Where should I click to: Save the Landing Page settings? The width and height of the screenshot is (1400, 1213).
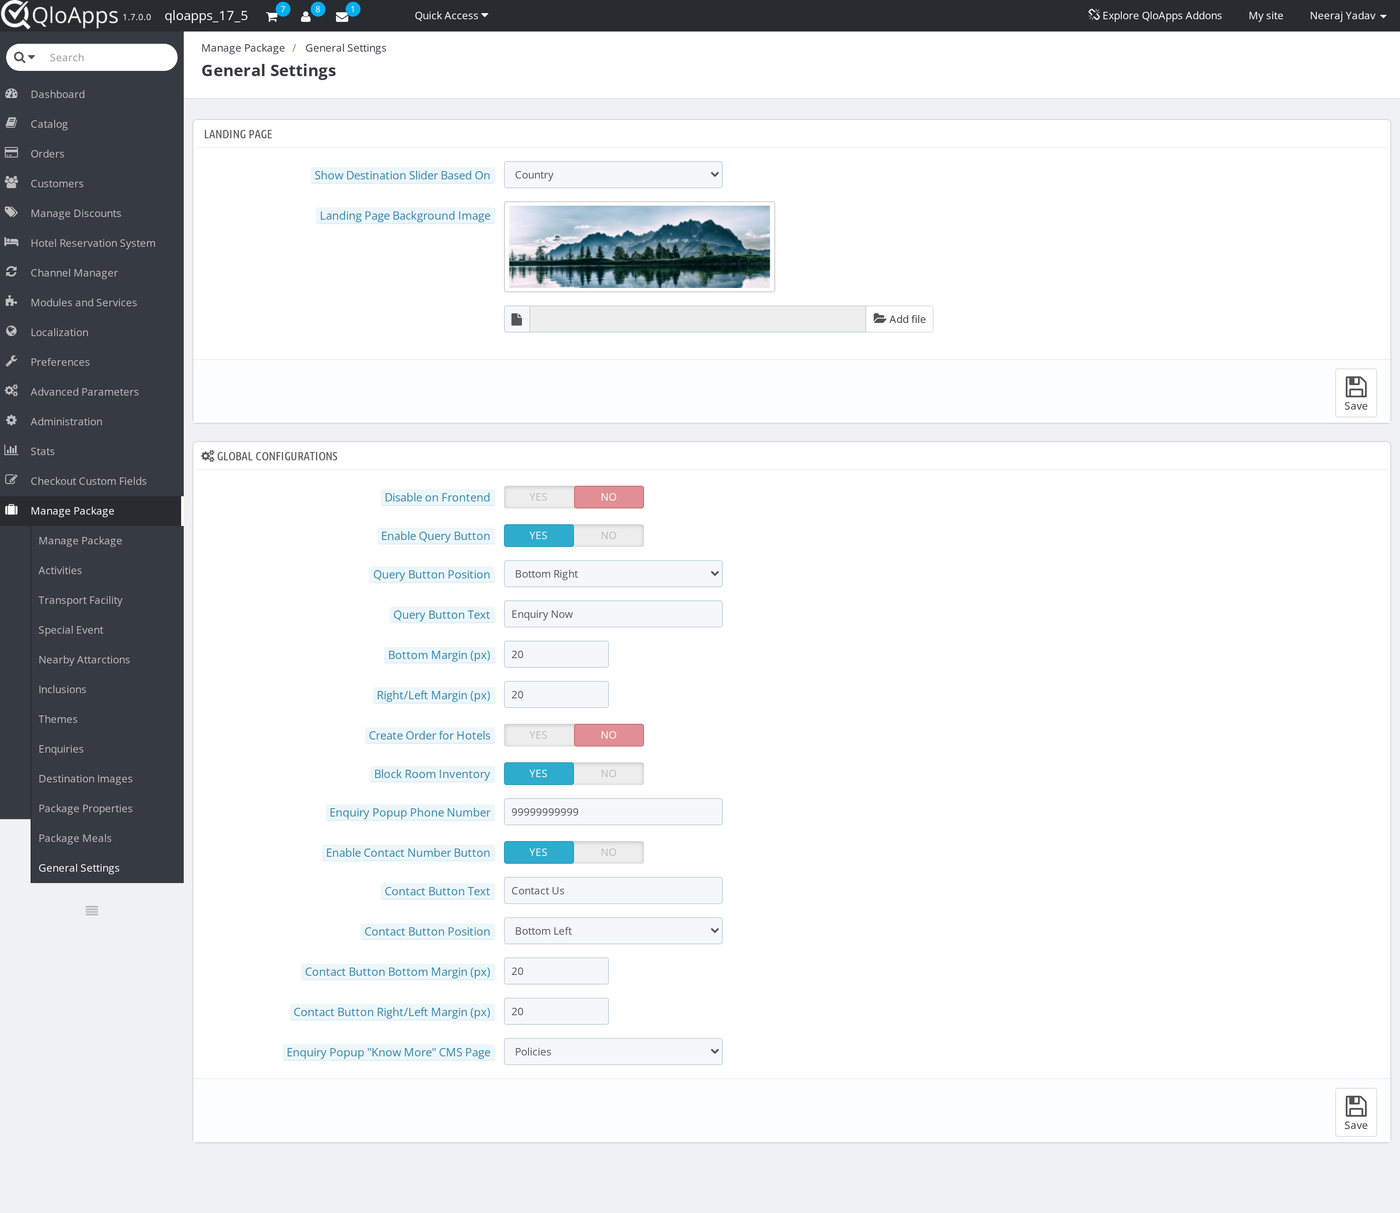1356,393
